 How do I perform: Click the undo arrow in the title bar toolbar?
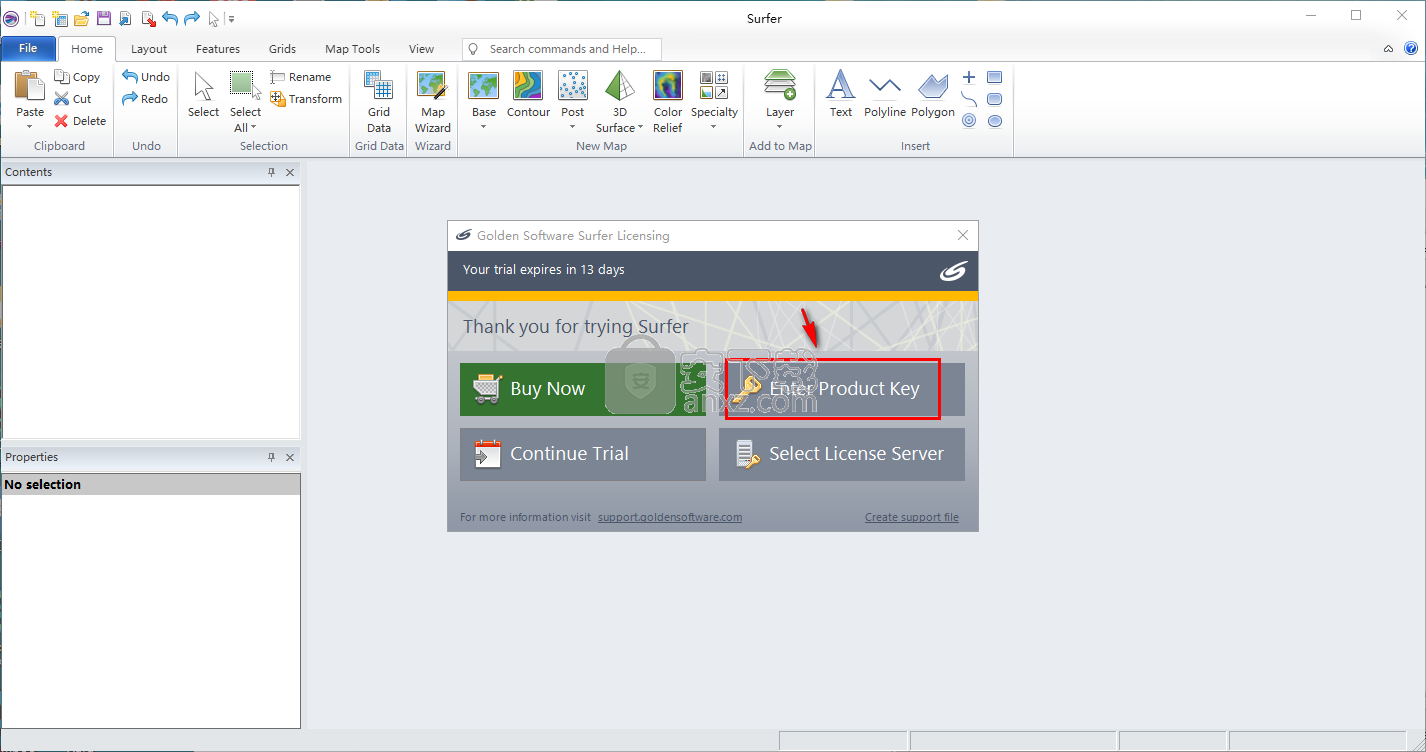tap(169, 18)
